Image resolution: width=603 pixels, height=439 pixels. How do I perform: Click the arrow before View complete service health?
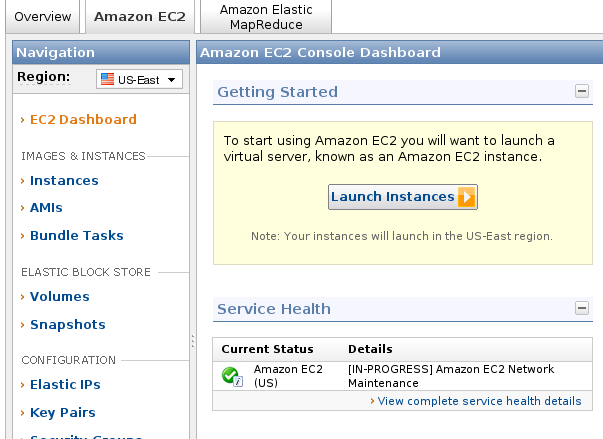372,401
